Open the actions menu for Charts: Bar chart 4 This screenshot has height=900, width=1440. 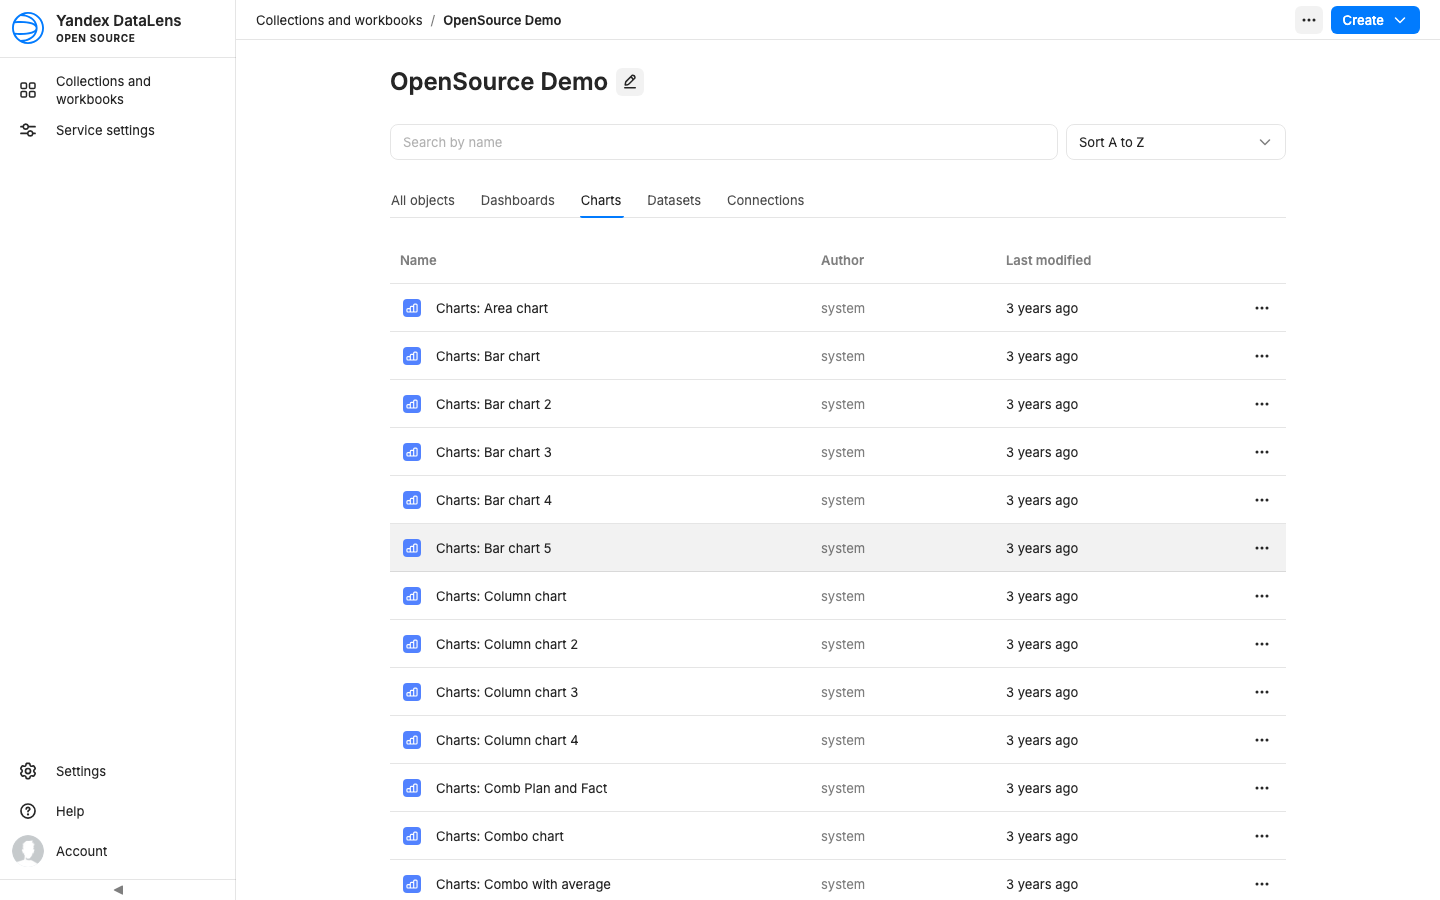(1262, 500)
